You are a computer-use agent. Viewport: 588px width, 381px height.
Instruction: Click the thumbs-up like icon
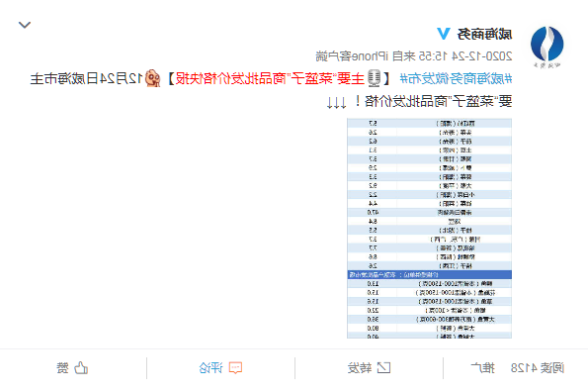point(81,368)
